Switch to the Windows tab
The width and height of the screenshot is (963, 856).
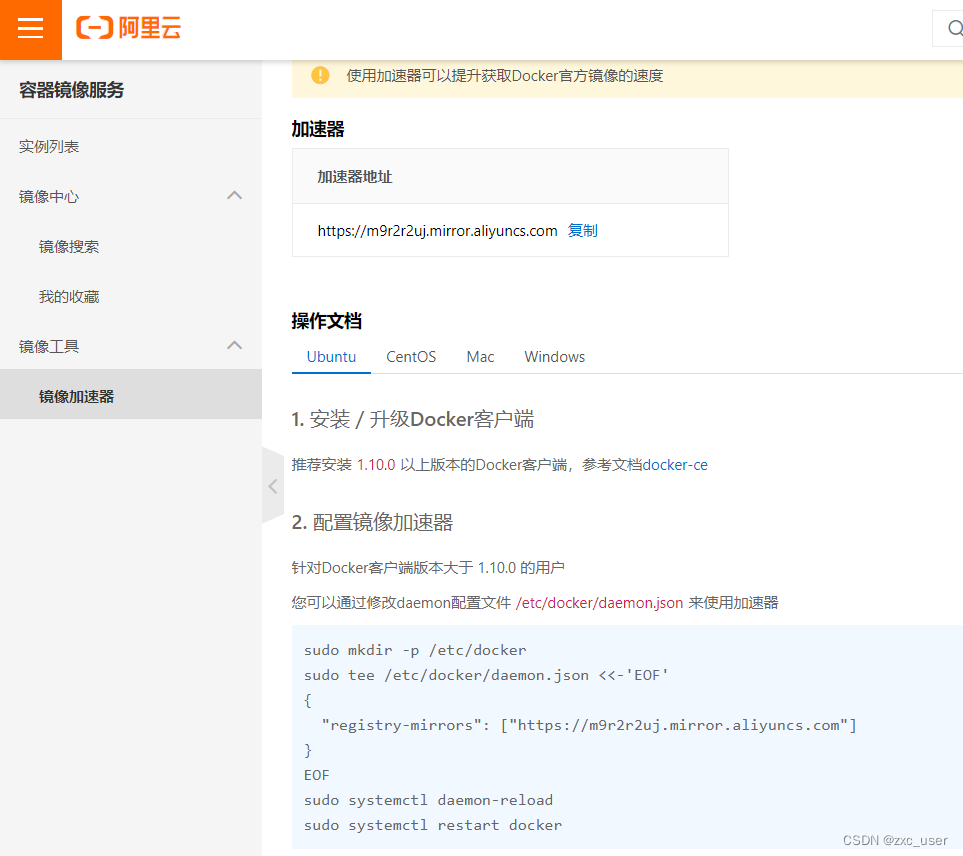pyautogui.click(x=555, y=357)
